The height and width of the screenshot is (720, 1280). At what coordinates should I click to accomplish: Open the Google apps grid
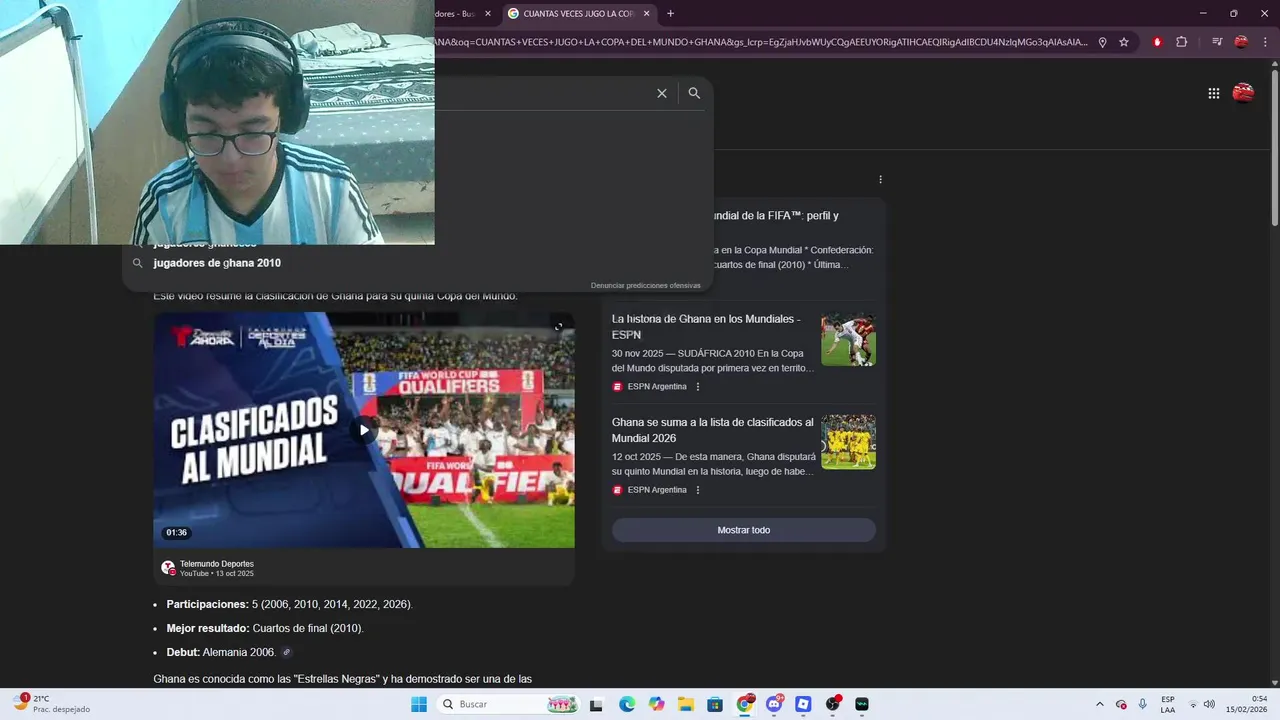(x=1213, y=93)
